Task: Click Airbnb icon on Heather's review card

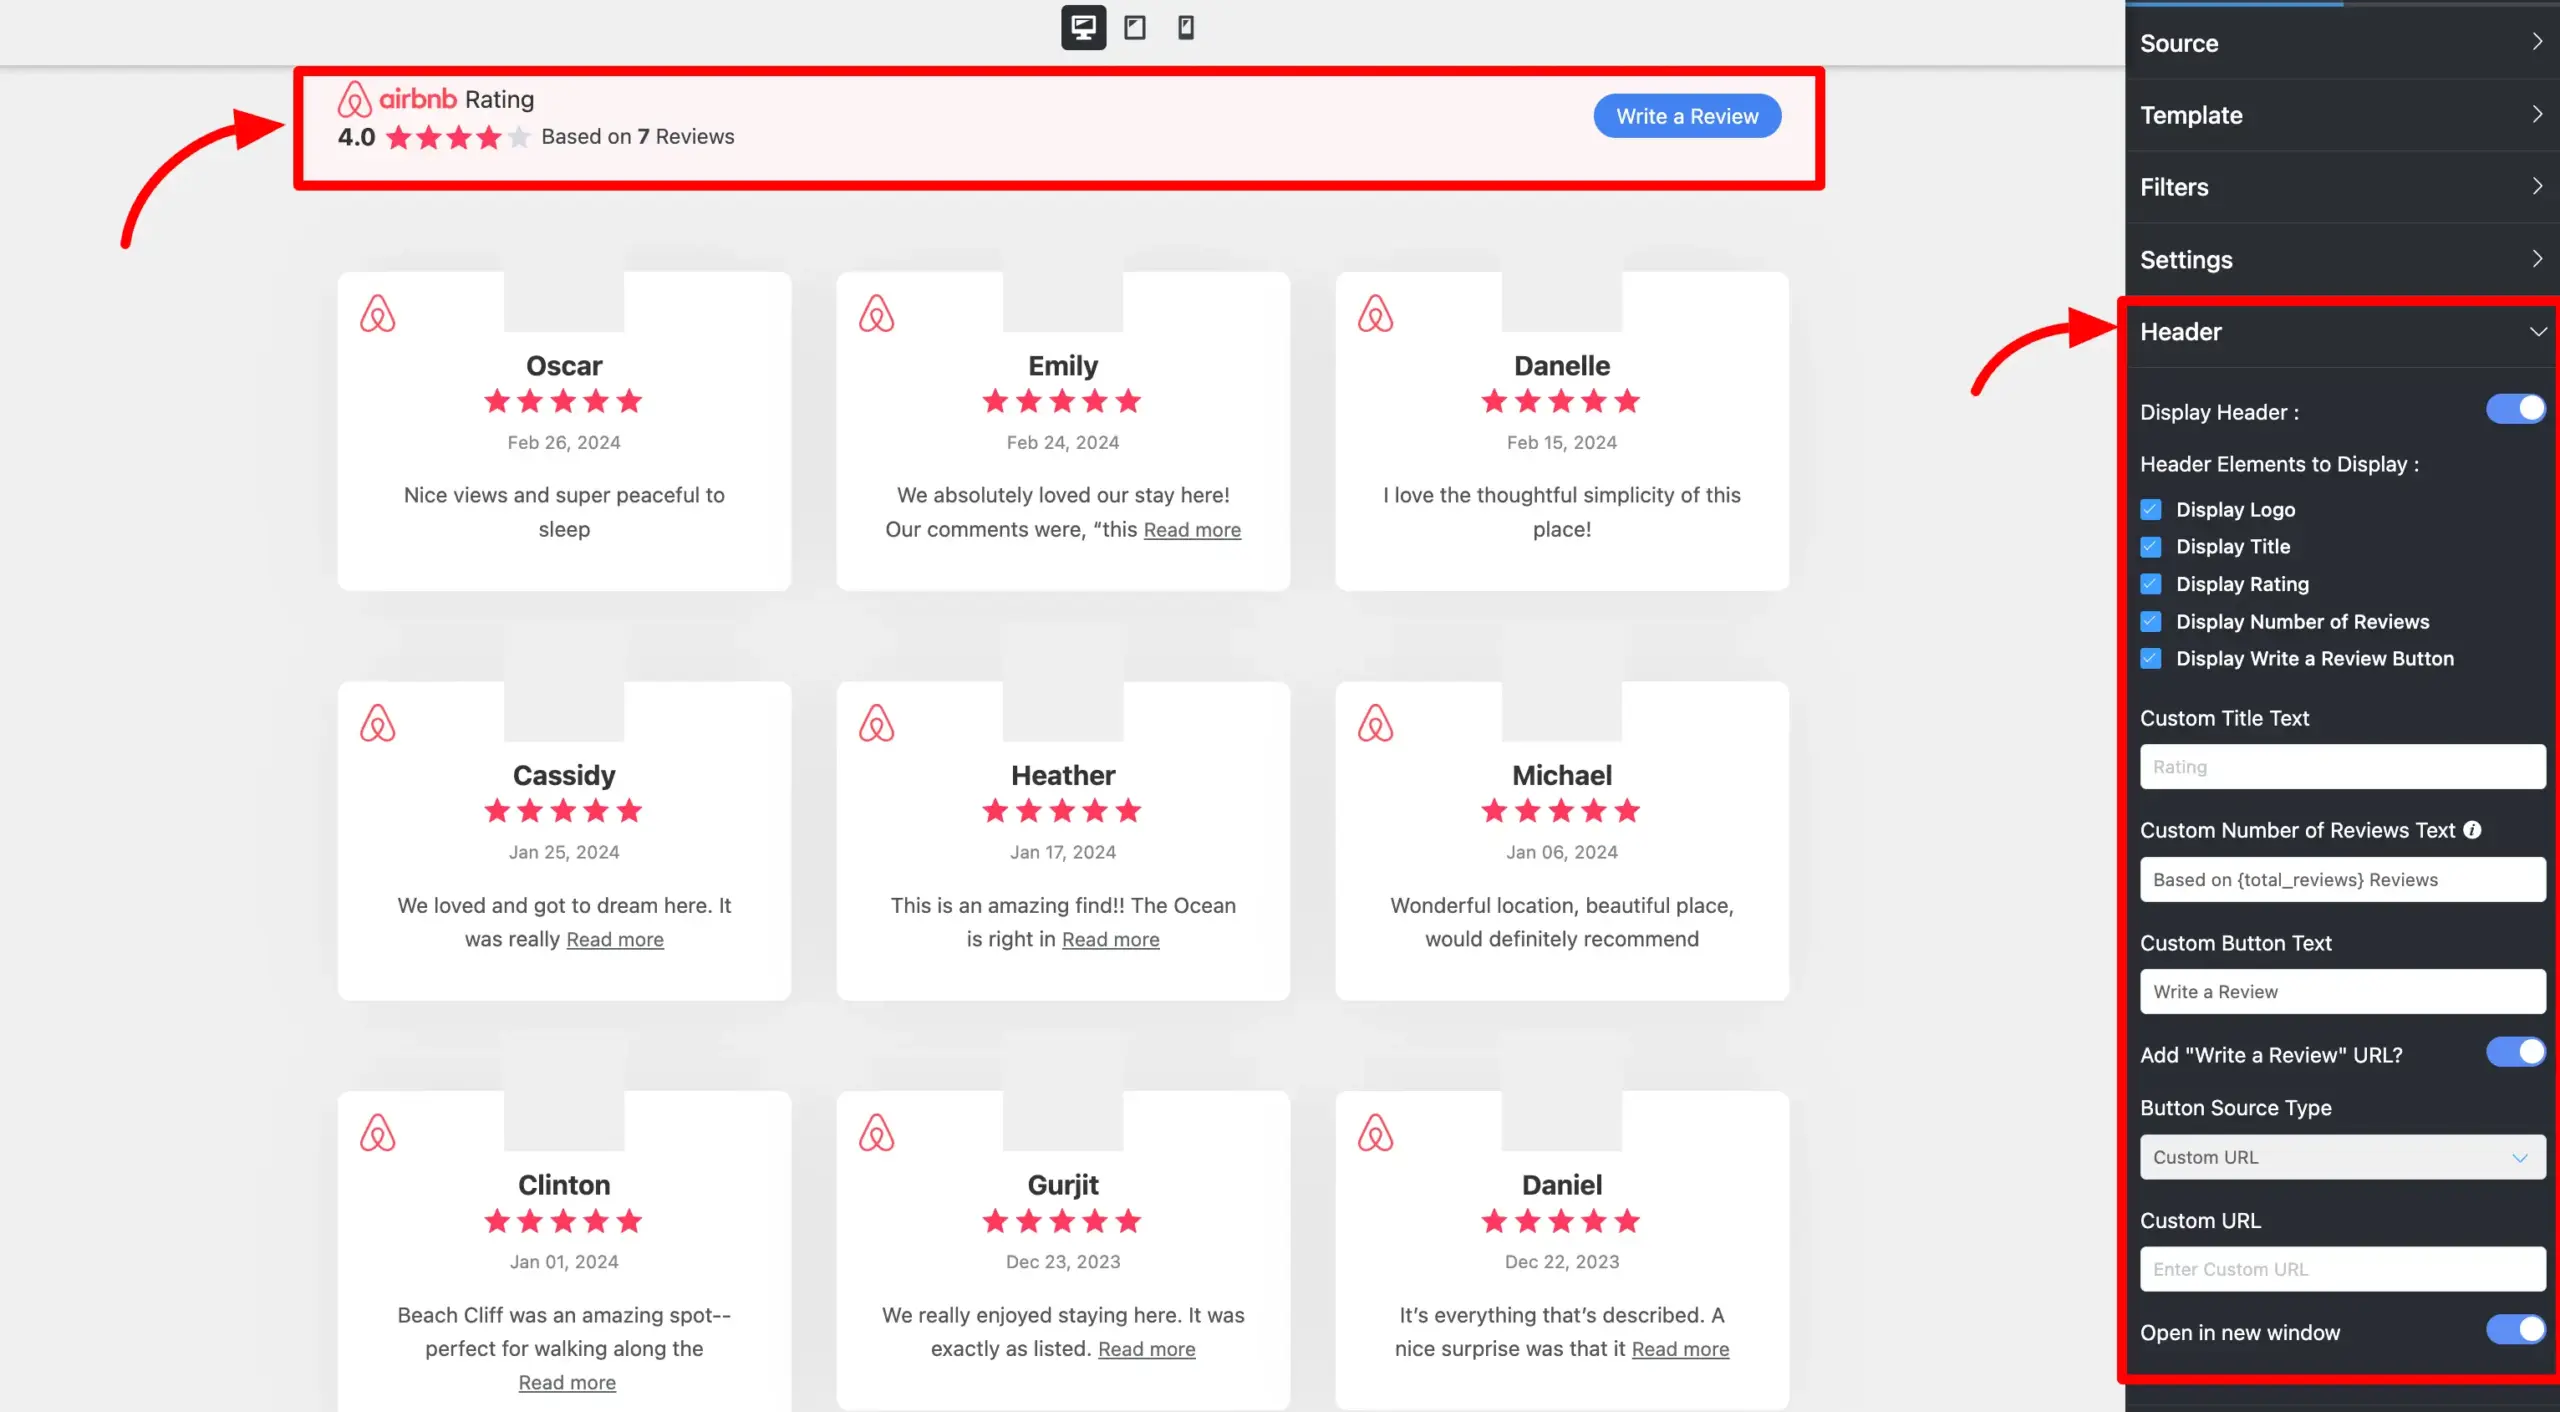Action: pos(876,723)
